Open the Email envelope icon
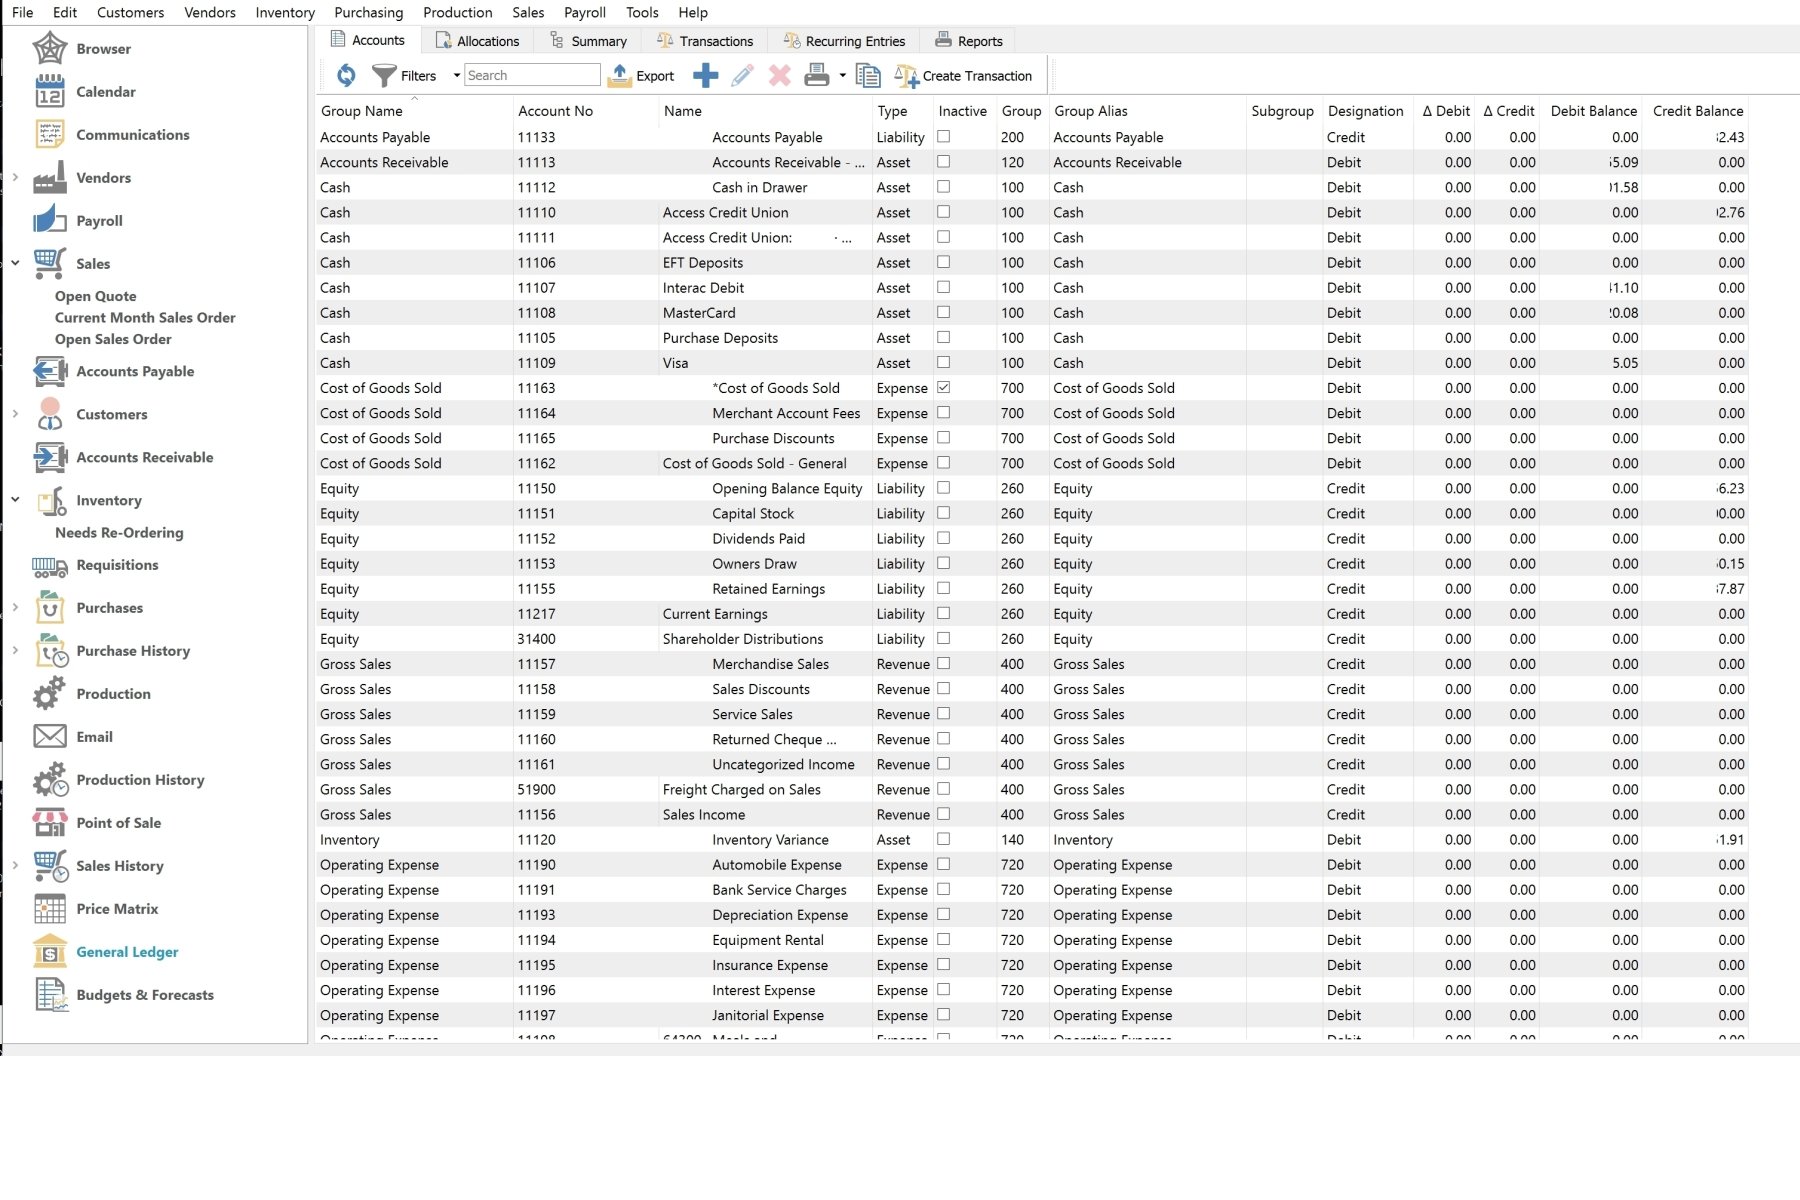 [x=49, y=737]
